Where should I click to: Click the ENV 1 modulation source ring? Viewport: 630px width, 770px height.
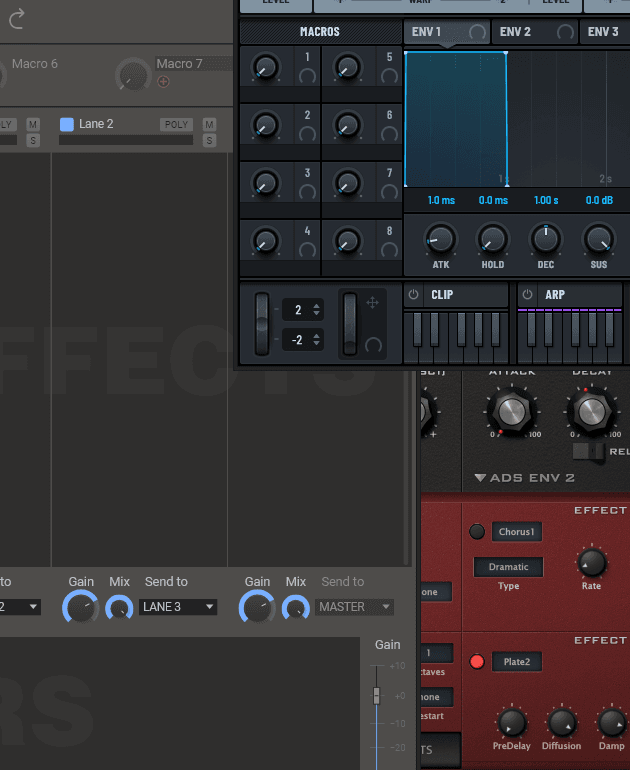click(x=477, y=32)
